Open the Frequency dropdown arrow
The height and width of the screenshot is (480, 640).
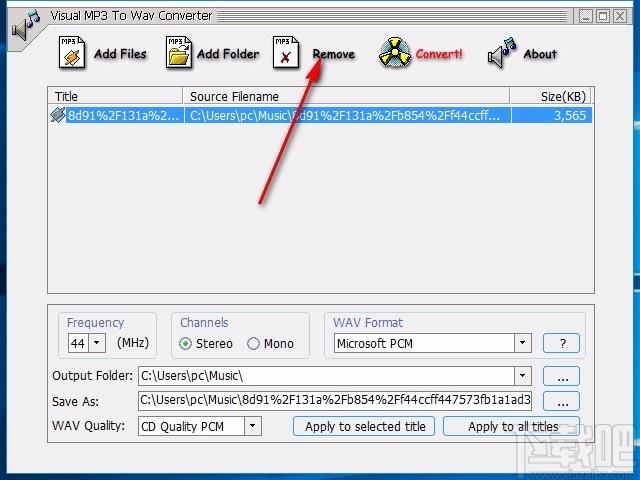point(97,343)
